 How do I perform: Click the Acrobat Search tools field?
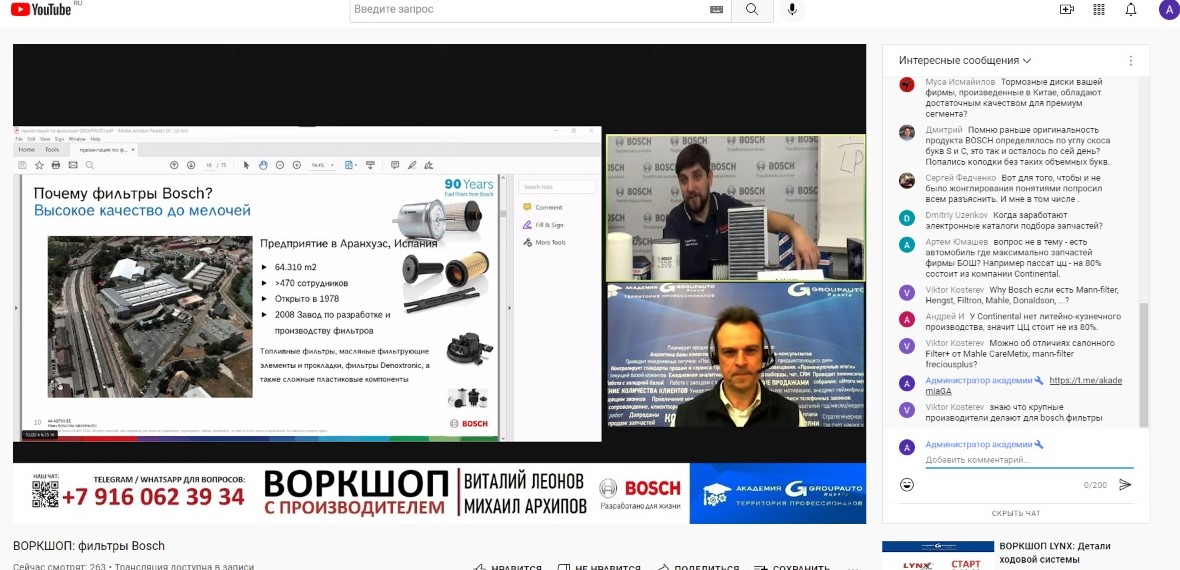point(557,186)
